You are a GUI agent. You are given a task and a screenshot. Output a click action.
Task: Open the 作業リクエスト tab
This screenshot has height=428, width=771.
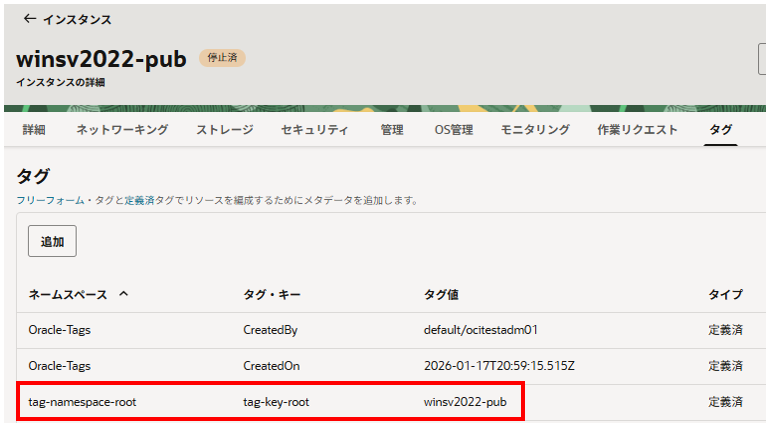[637, 130]
